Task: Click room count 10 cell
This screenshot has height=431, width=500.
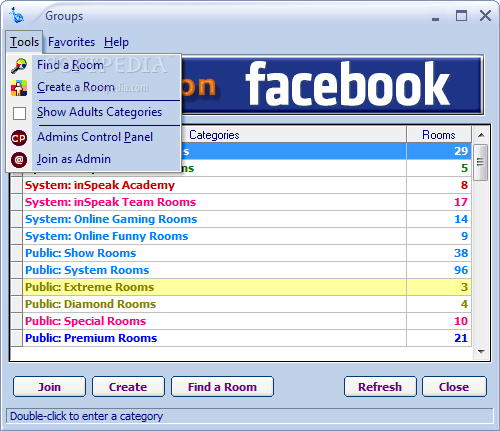Action: click(x=439, y=321)
